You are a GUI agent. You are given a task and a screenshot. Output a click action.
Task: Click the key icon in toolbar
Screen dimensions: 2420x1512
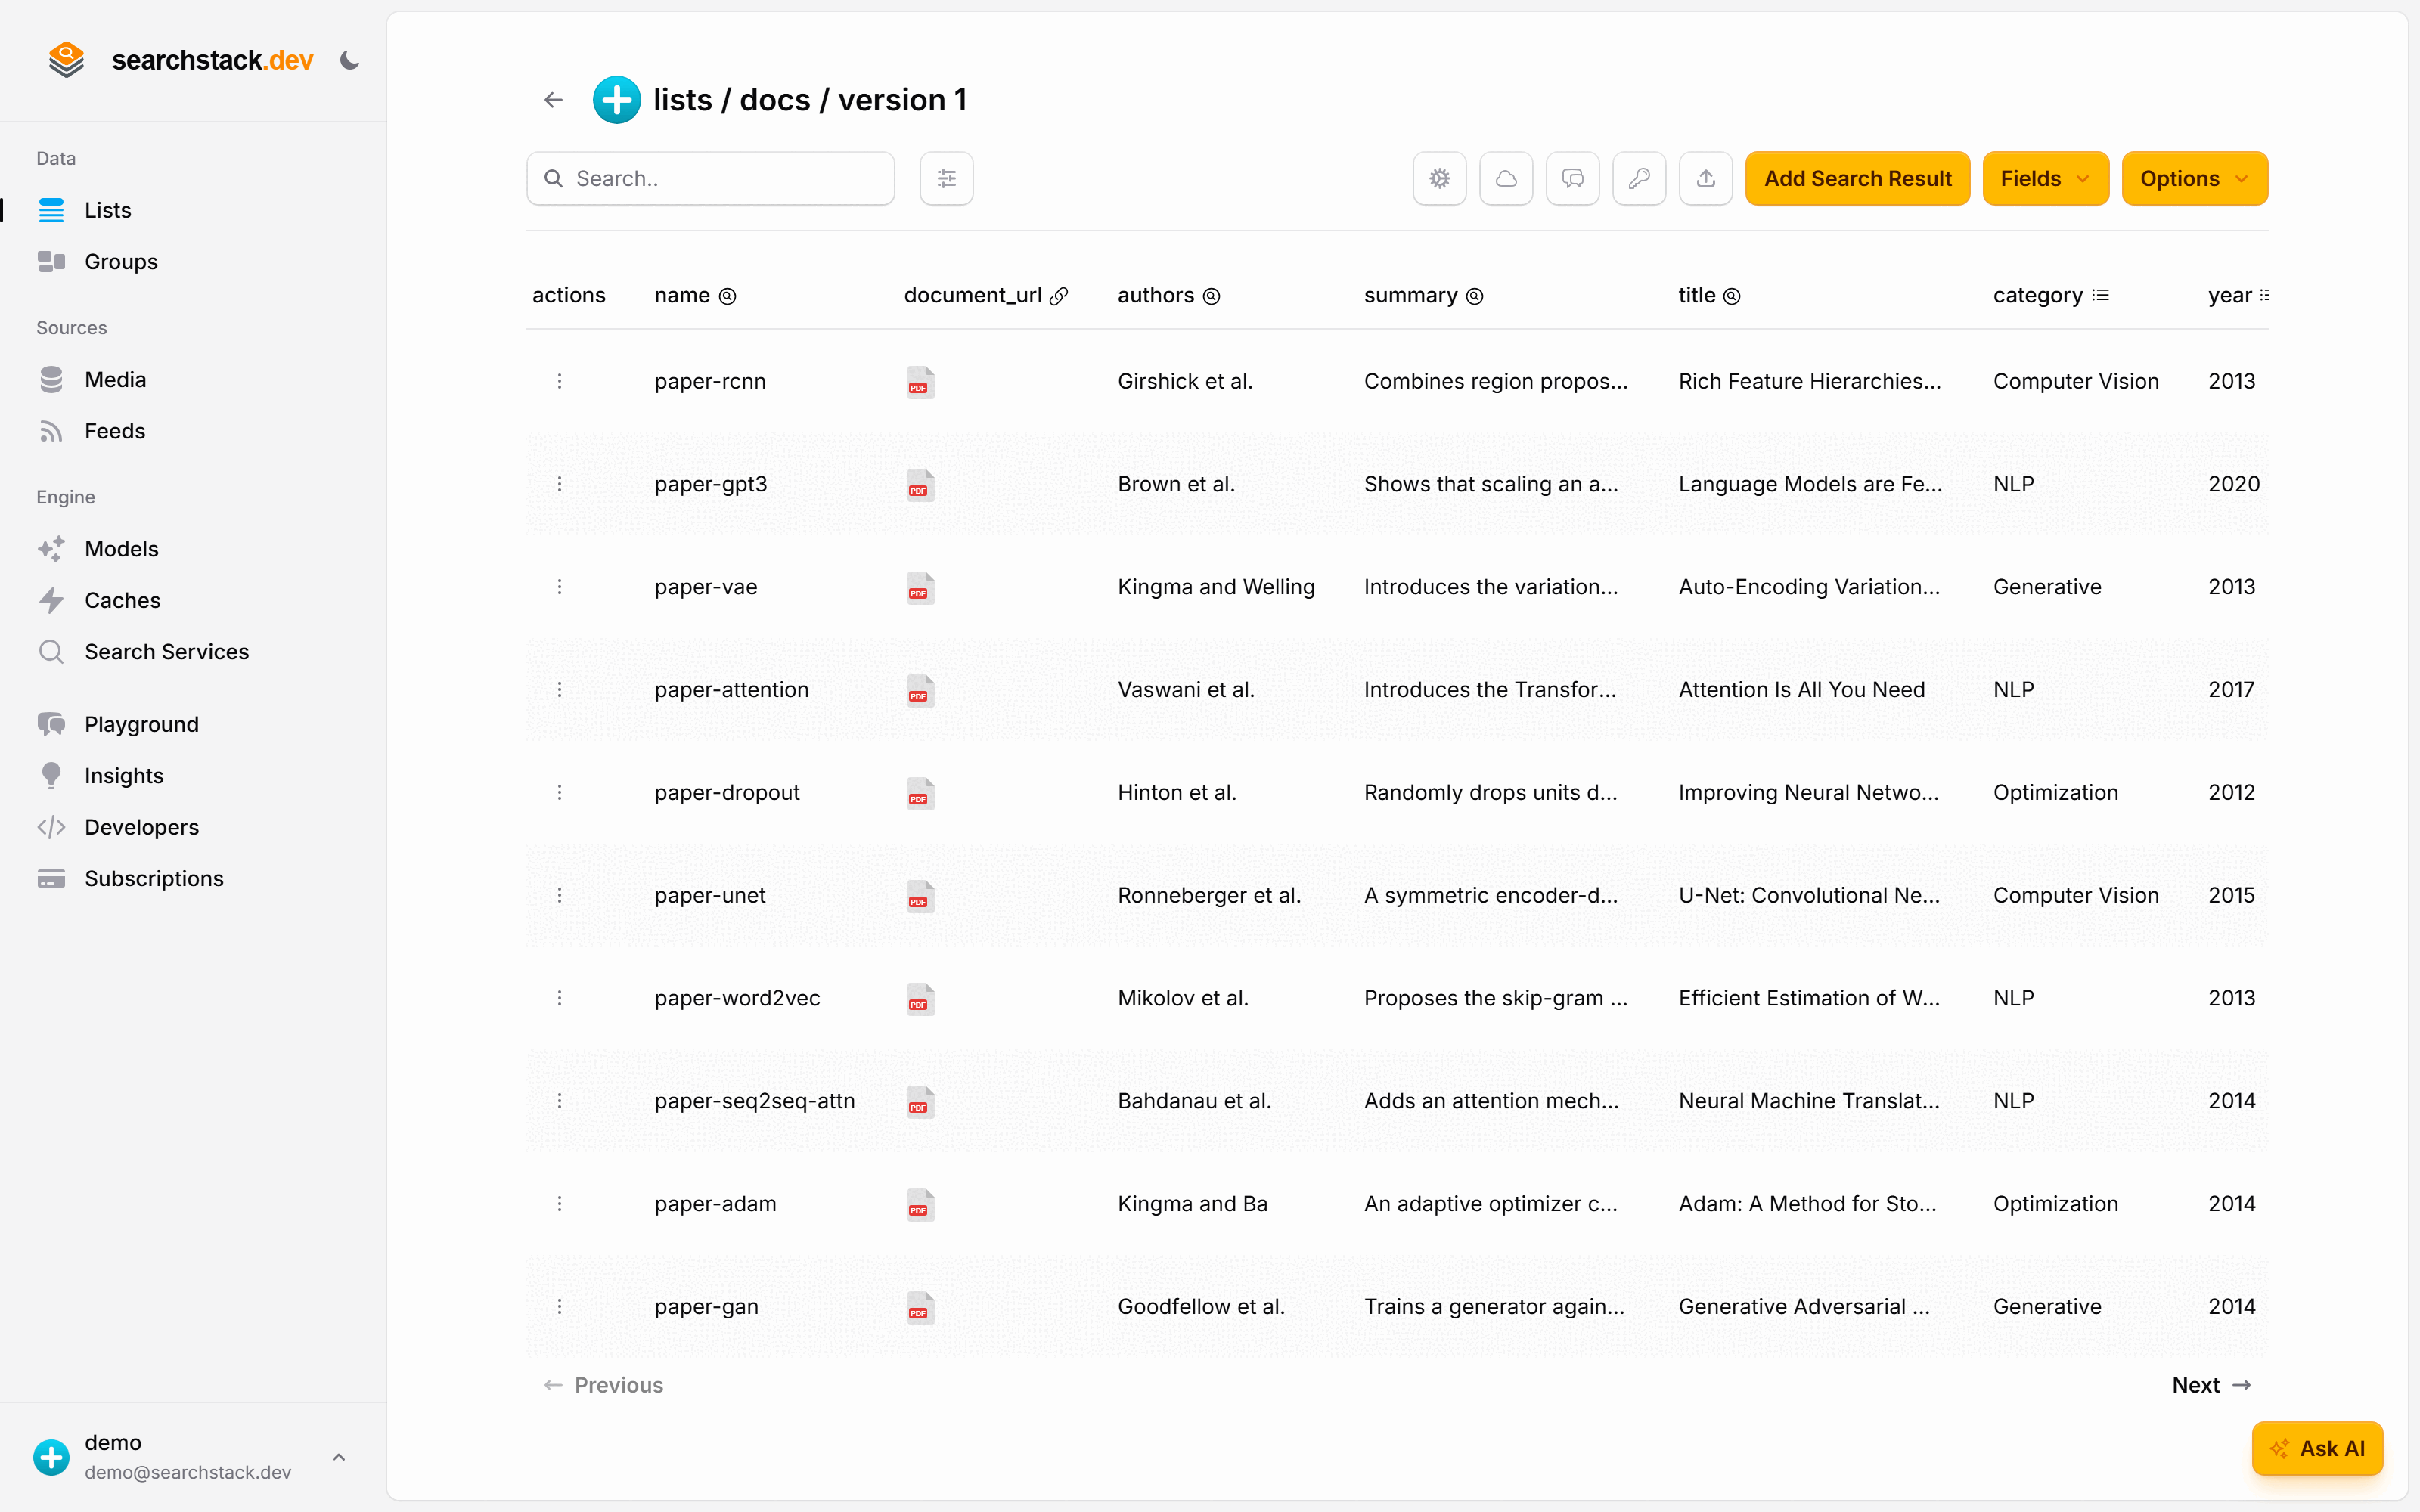(1639, 179)
